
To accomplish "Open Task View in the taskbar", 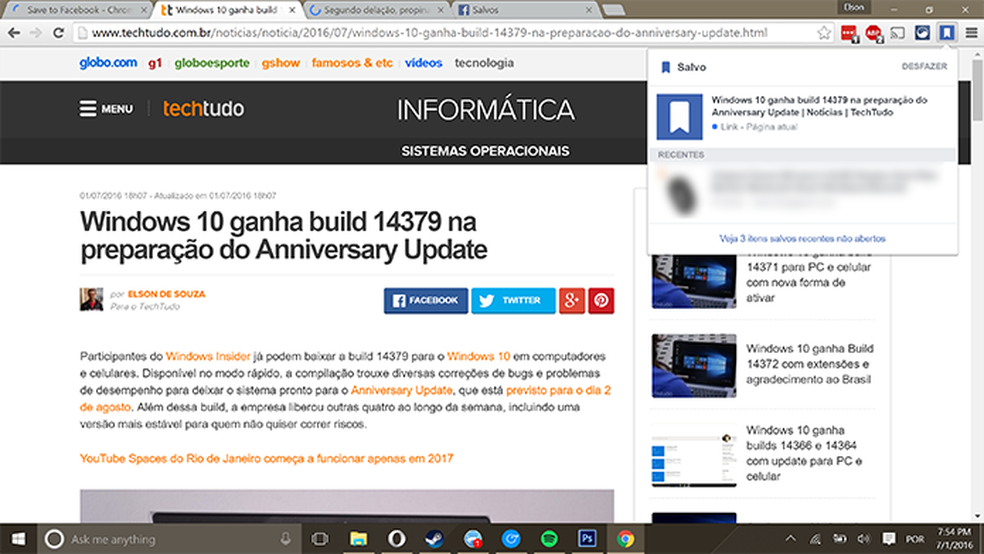I will (x=320, y=538).
